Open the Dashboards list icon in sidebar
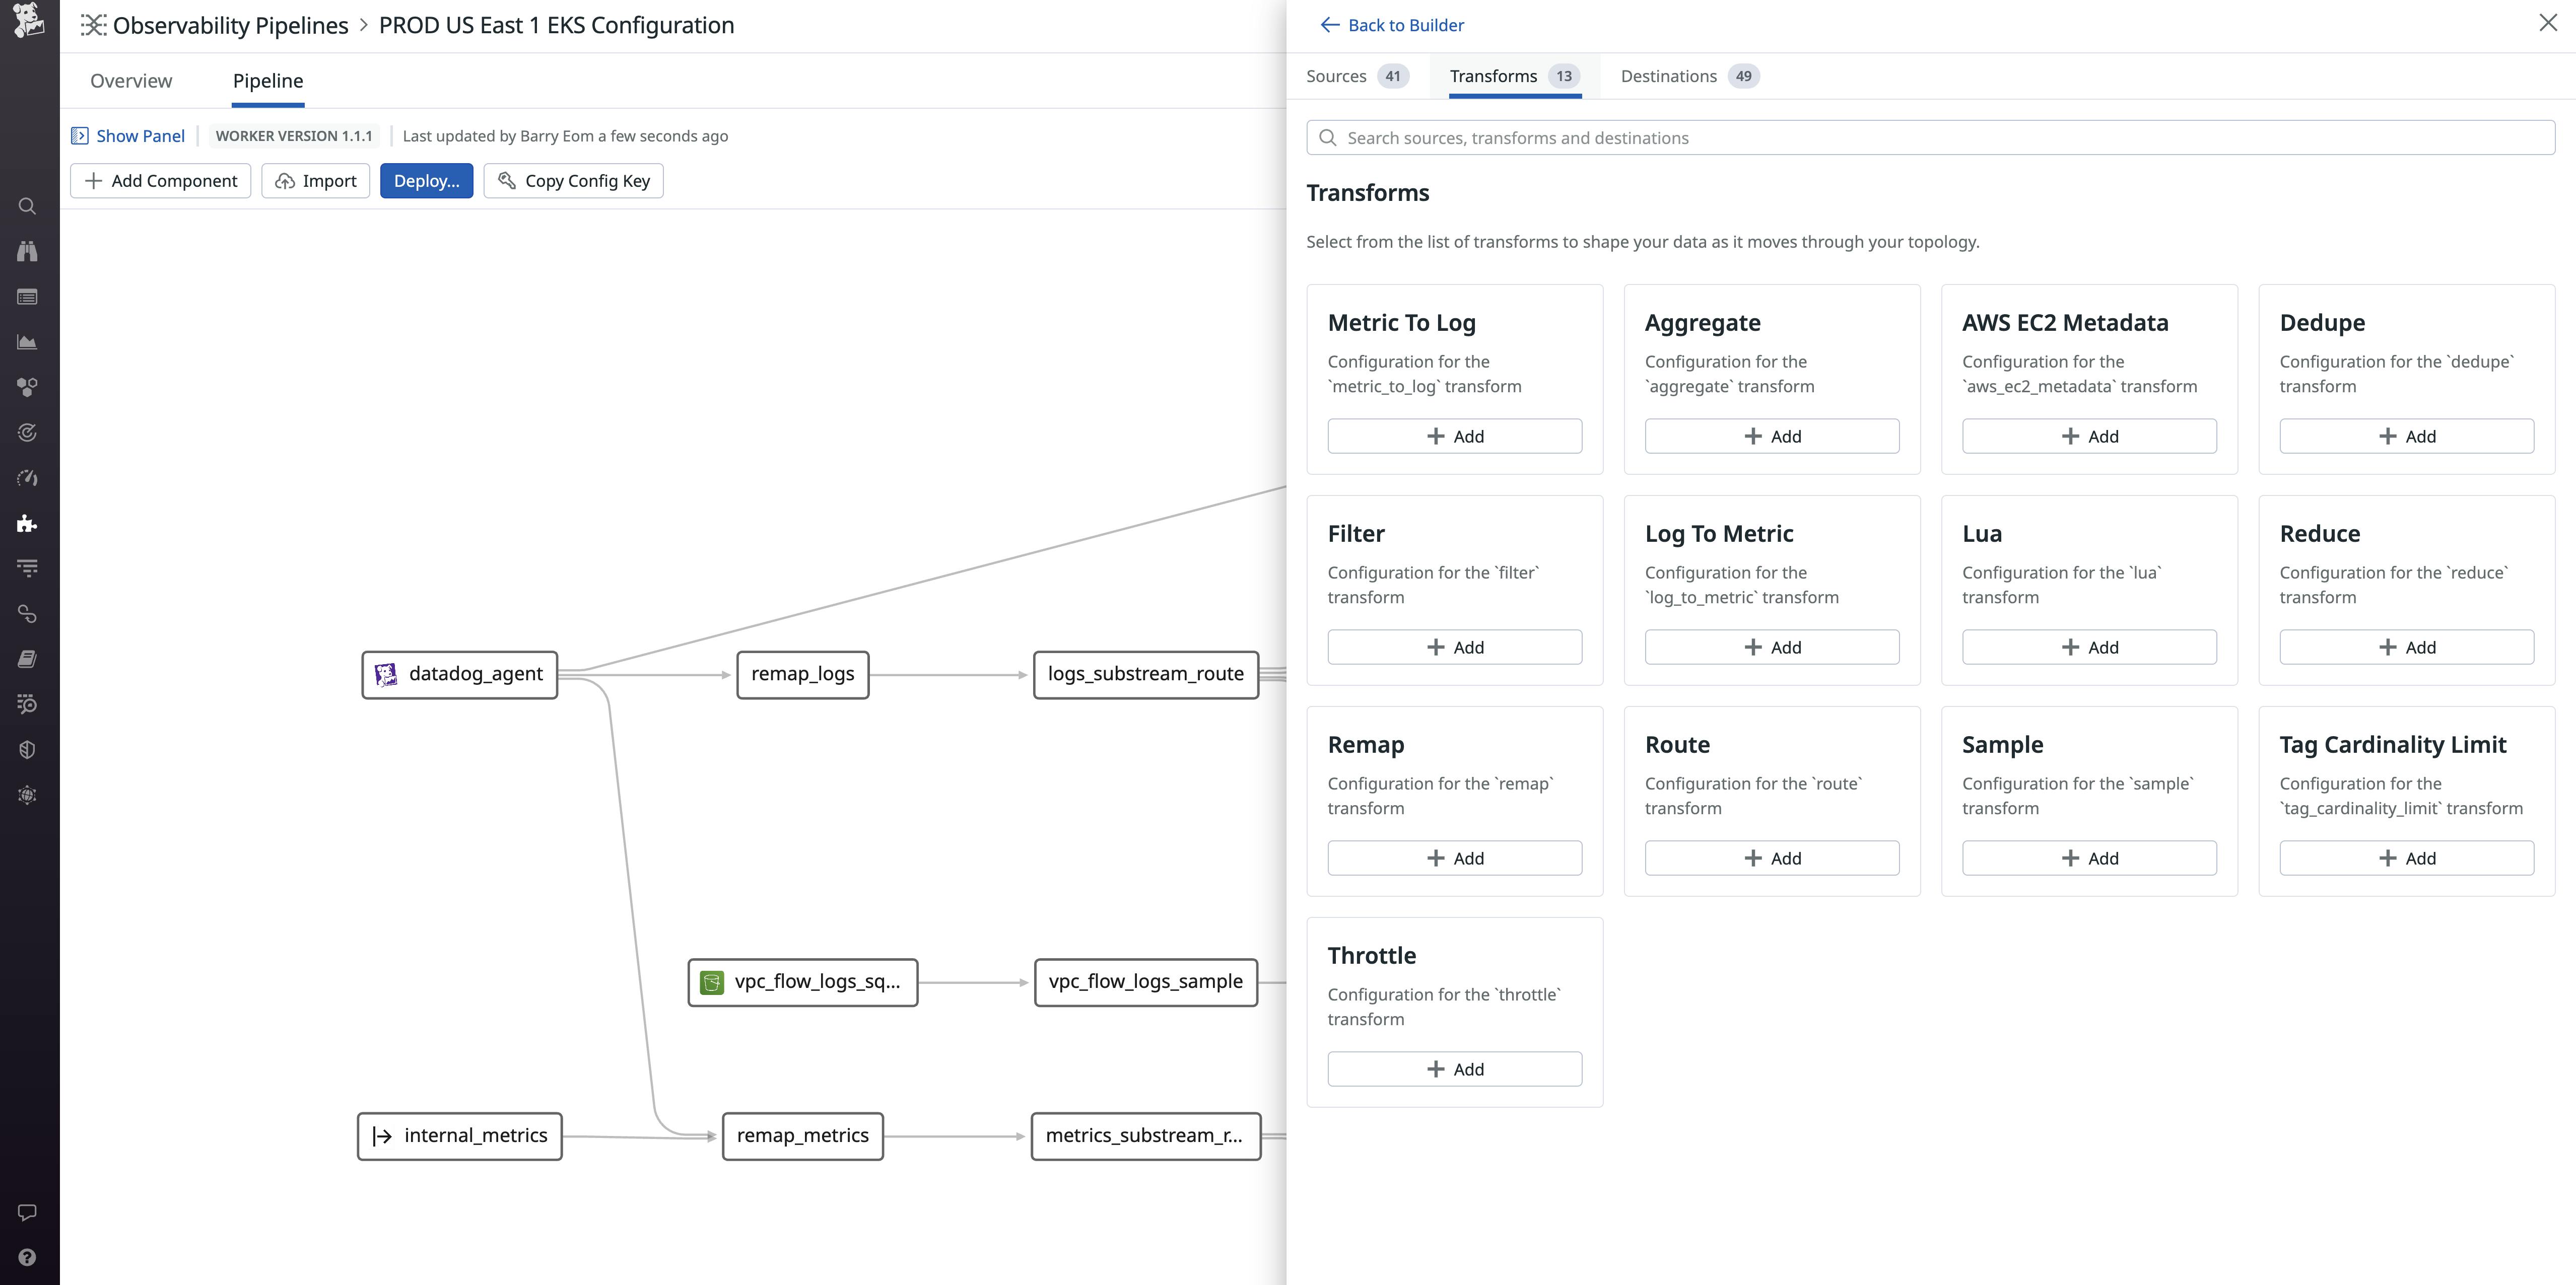 click(27, 297)
